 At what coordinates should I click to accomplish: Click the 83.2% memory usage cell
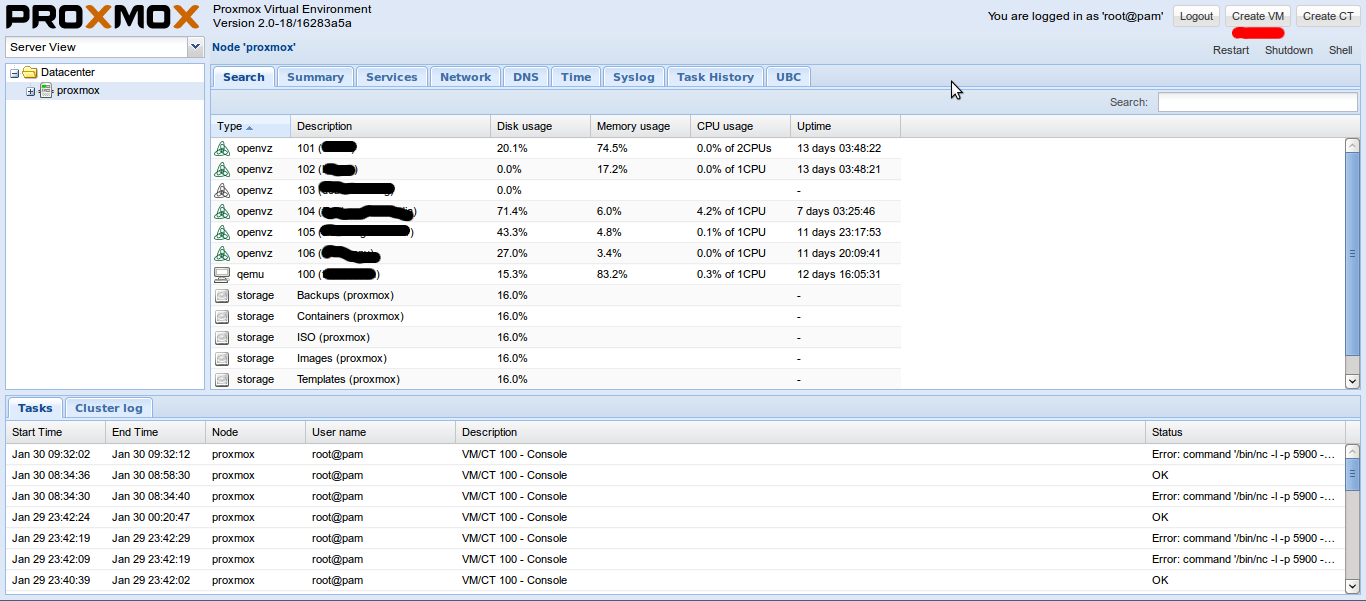click(x=641, y=274)
